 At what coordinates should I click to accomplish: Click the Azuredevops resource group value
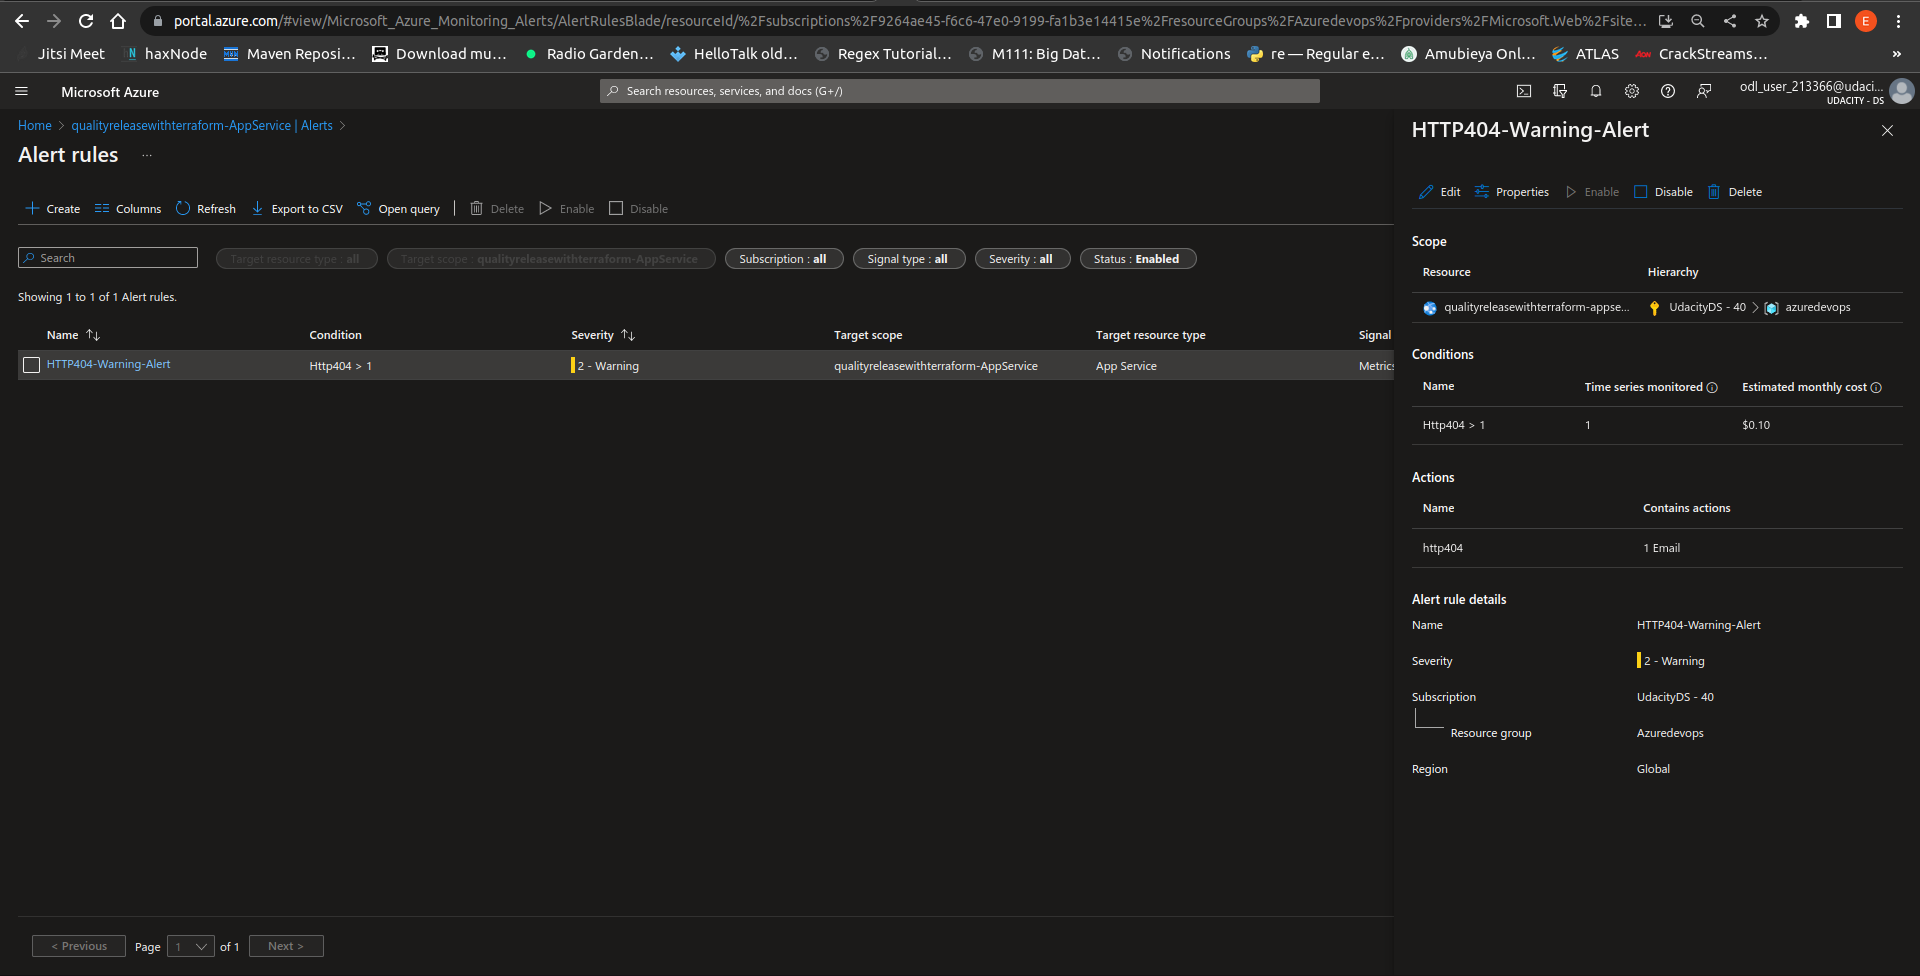click(x=1670, y=733)
